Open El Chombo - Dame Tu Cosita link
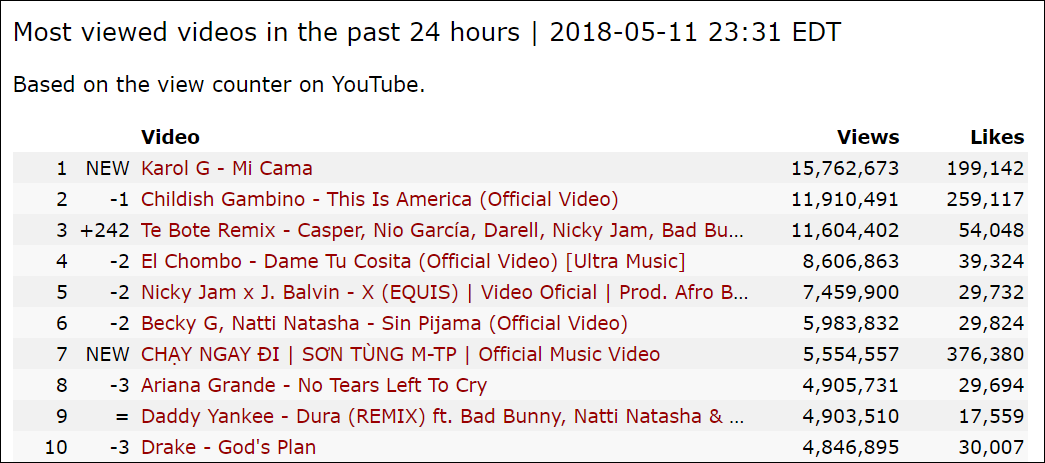The height and width of the screenshot is (463, 1045). pos(413,261)
